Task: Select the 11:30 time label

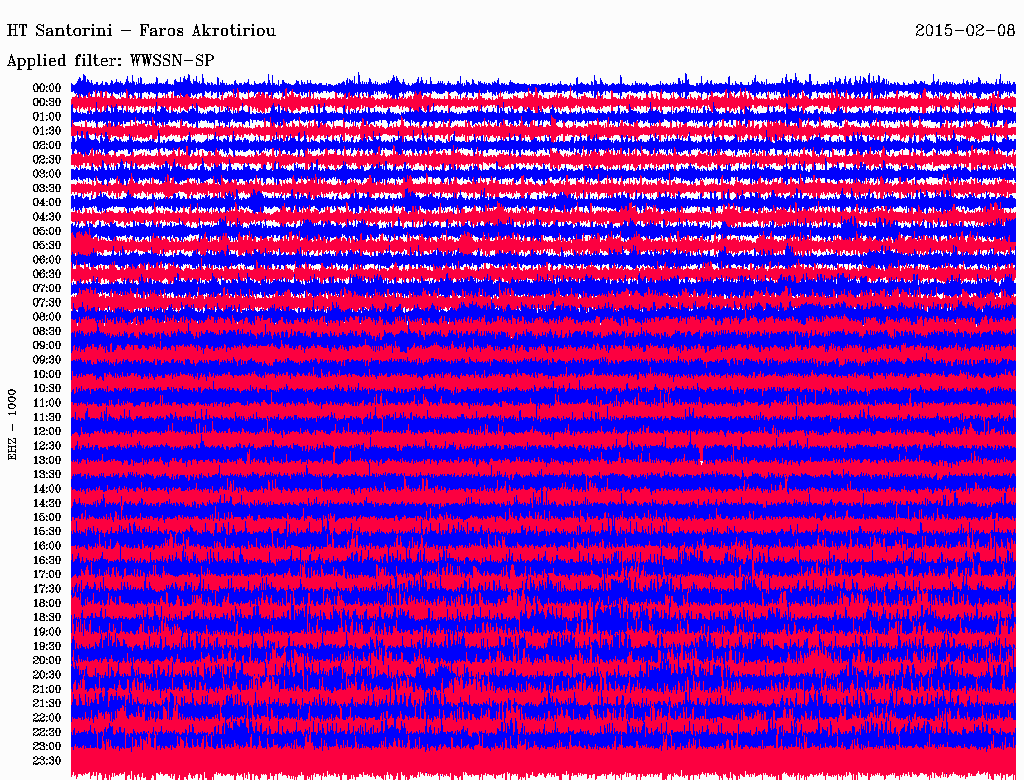Action: click(47, 417)
